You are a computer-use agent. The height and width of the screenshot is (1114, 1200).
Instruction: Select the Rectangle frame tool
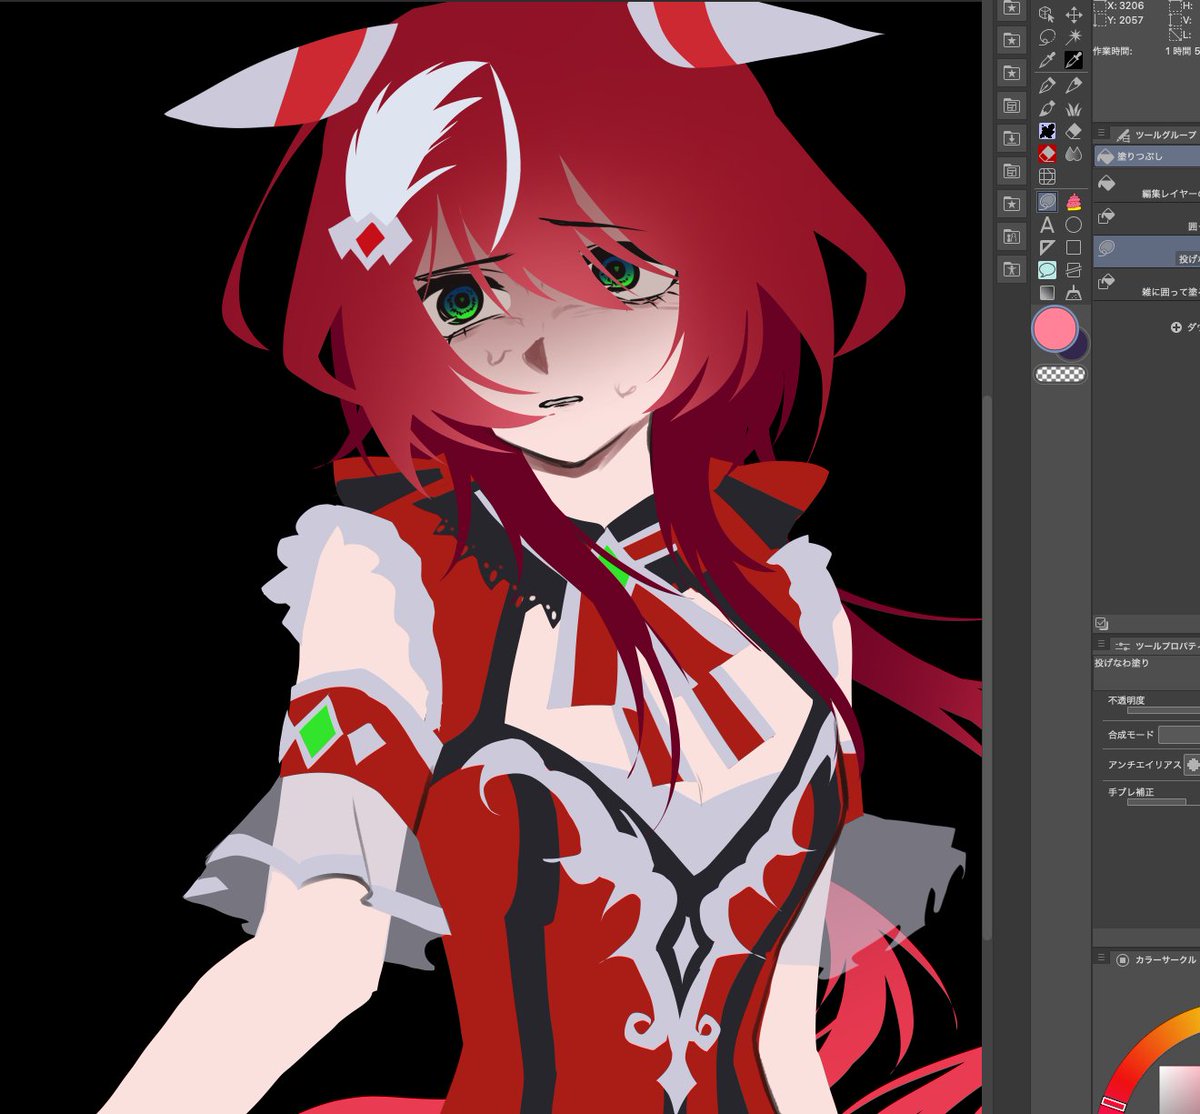(1074, 247)
